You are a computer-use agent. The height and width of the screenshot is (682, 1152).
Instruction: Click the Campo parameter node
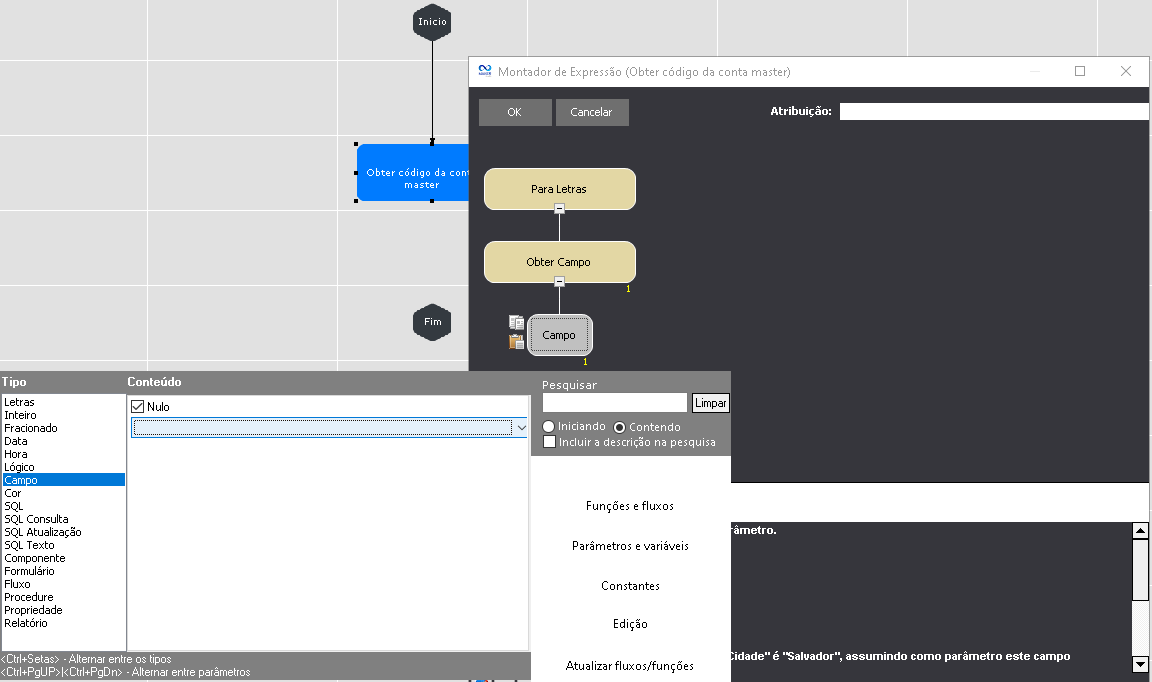tap(560, 335)
